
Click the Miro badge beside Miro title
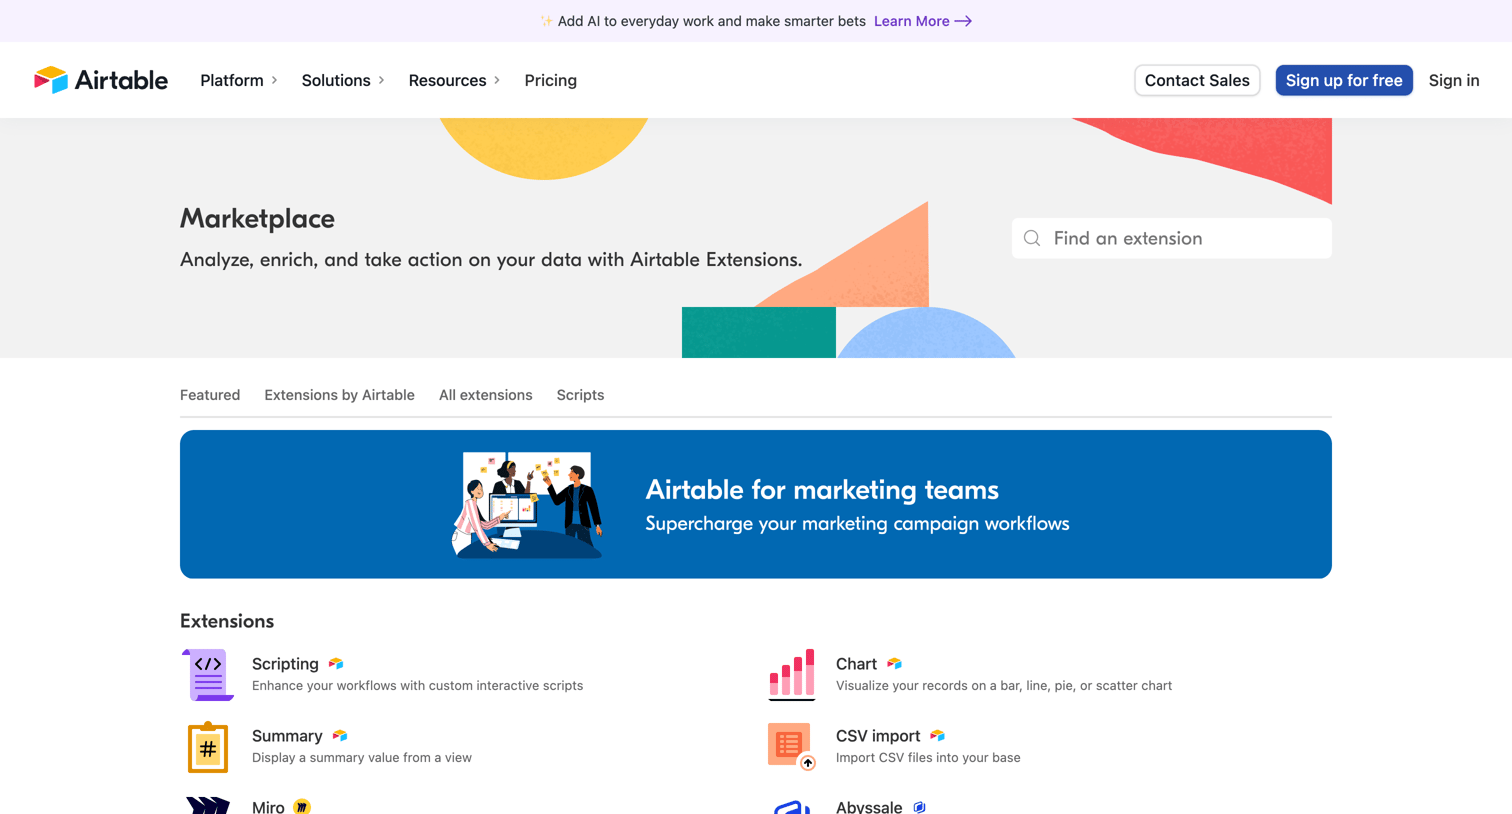click(302, 807)
